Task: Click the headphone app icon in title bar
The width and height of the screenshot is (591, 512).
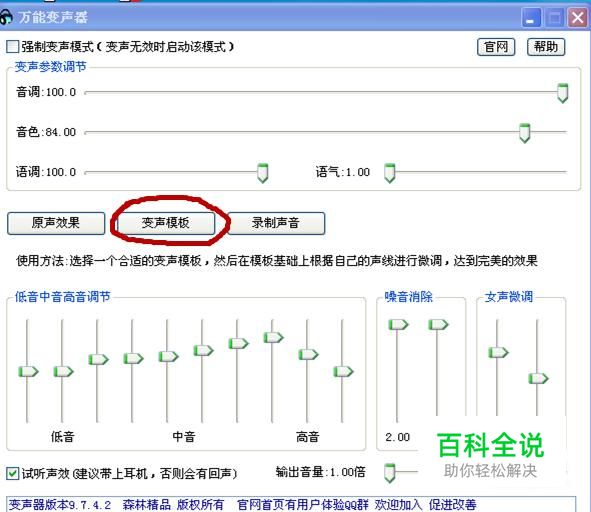Action: coord(5,17)
